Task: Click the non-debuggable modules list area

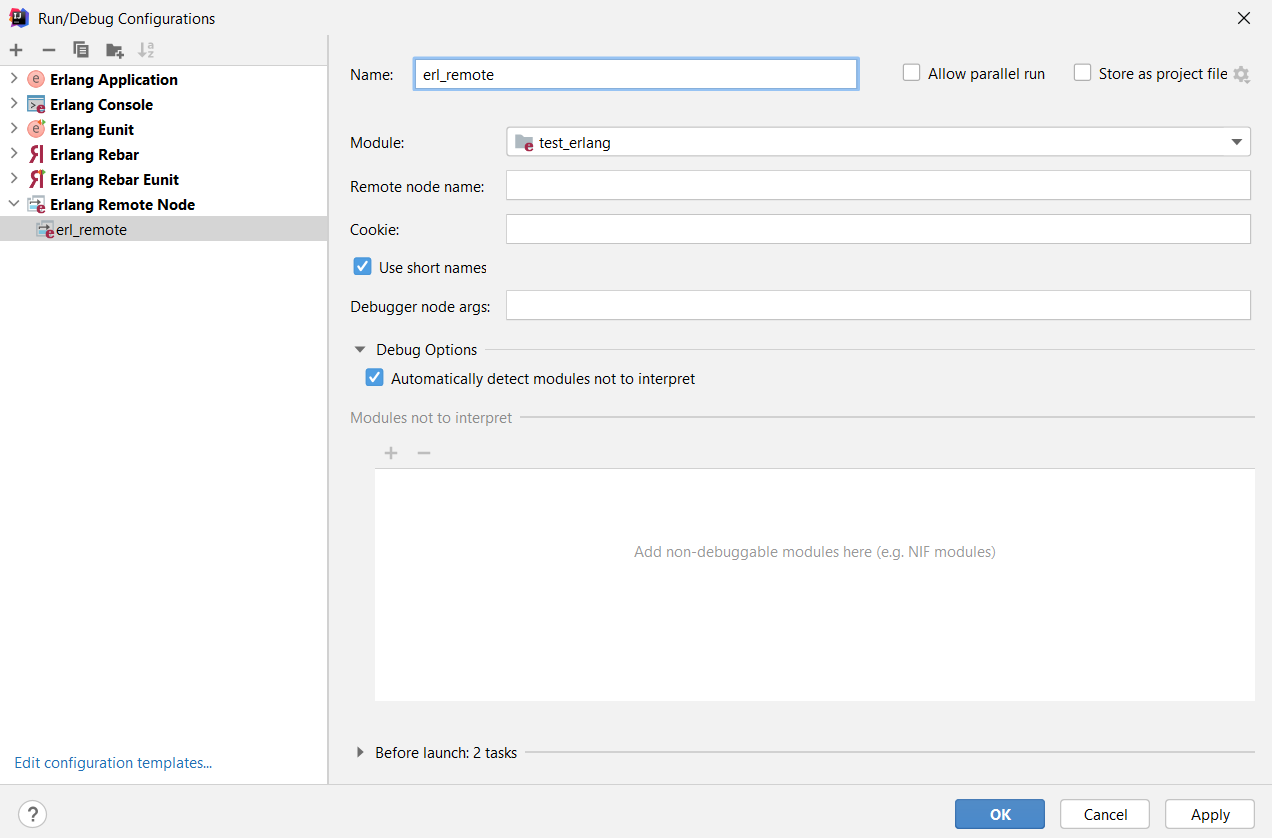Action: 815,585
